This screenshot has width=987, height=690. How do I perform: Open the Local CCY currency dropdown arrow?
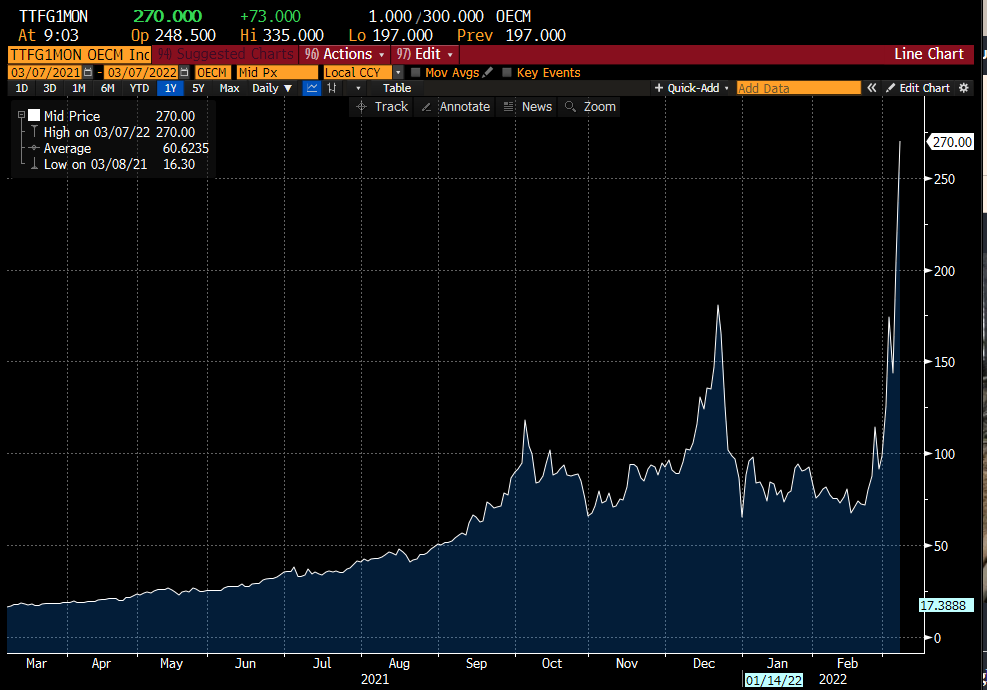[x=398, y=72]
